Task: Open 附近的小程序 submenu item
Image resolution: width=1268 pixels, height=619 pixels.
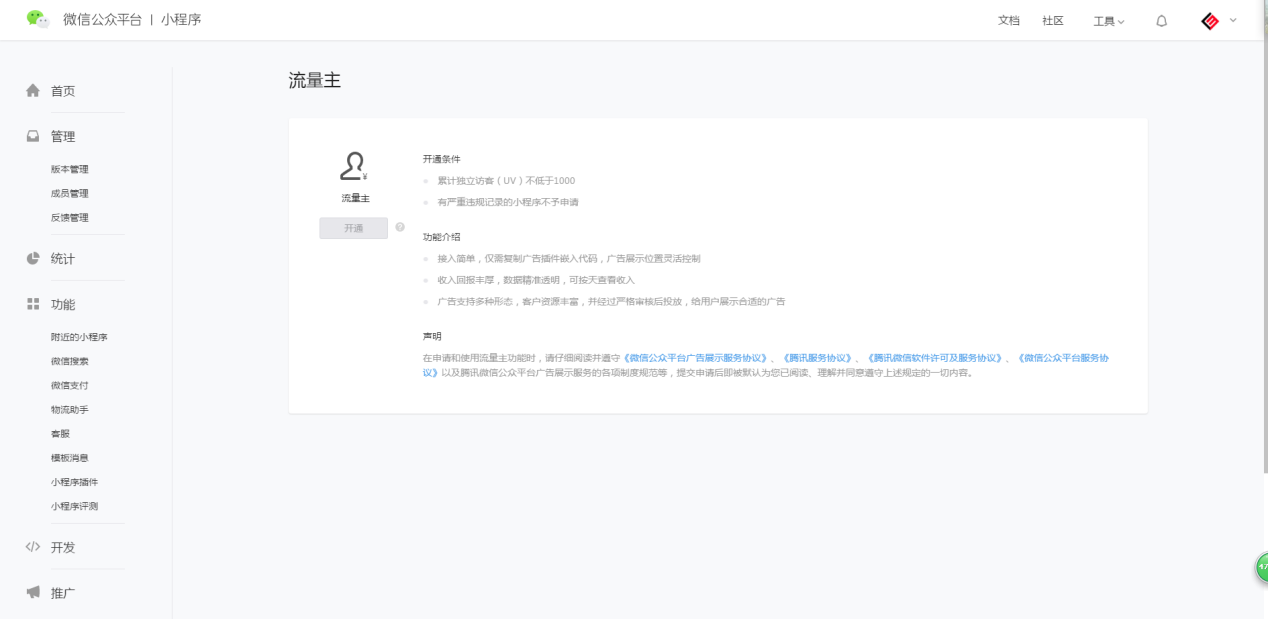Action: pyautogui.click(x=79, y=337)
